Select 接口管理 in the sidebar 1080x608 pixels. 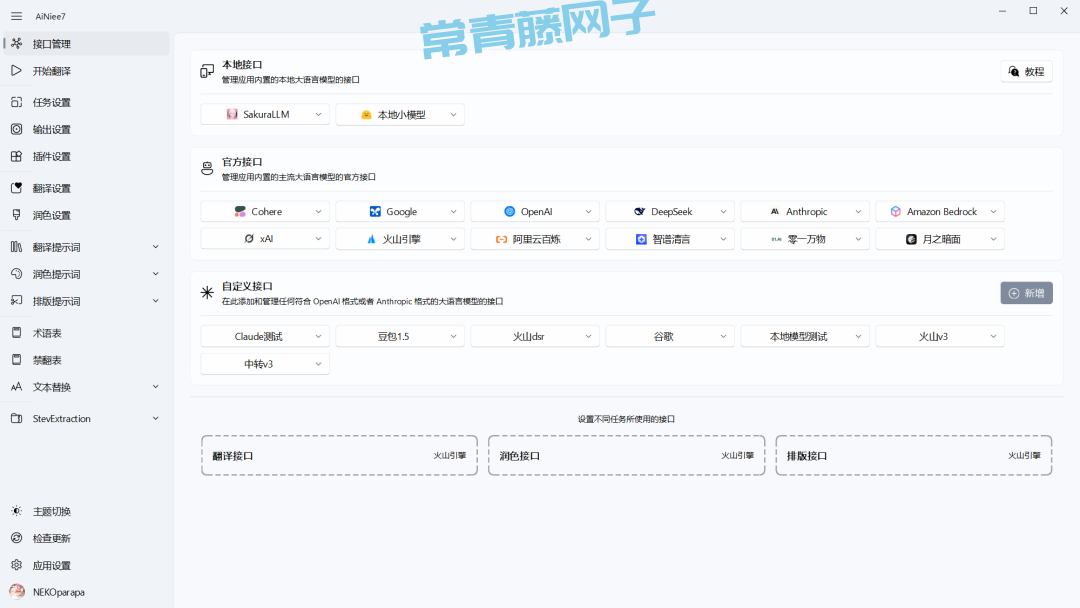coord(51,44)
